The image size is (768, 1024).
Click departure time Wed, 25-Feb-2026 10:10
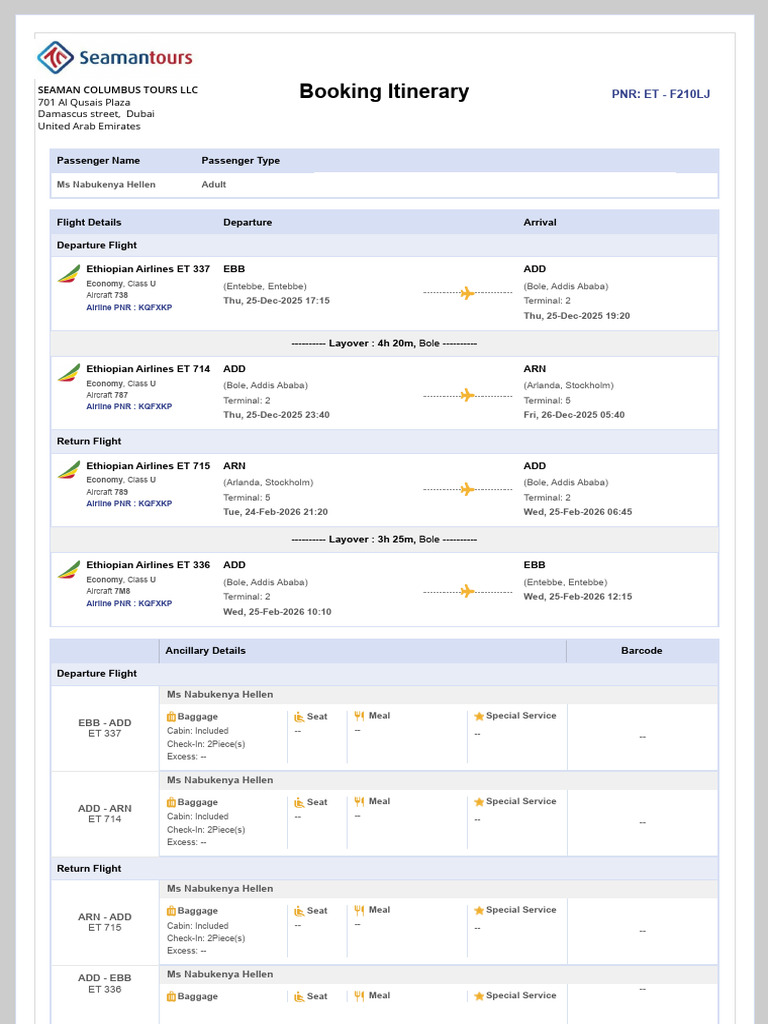point(277,612)
